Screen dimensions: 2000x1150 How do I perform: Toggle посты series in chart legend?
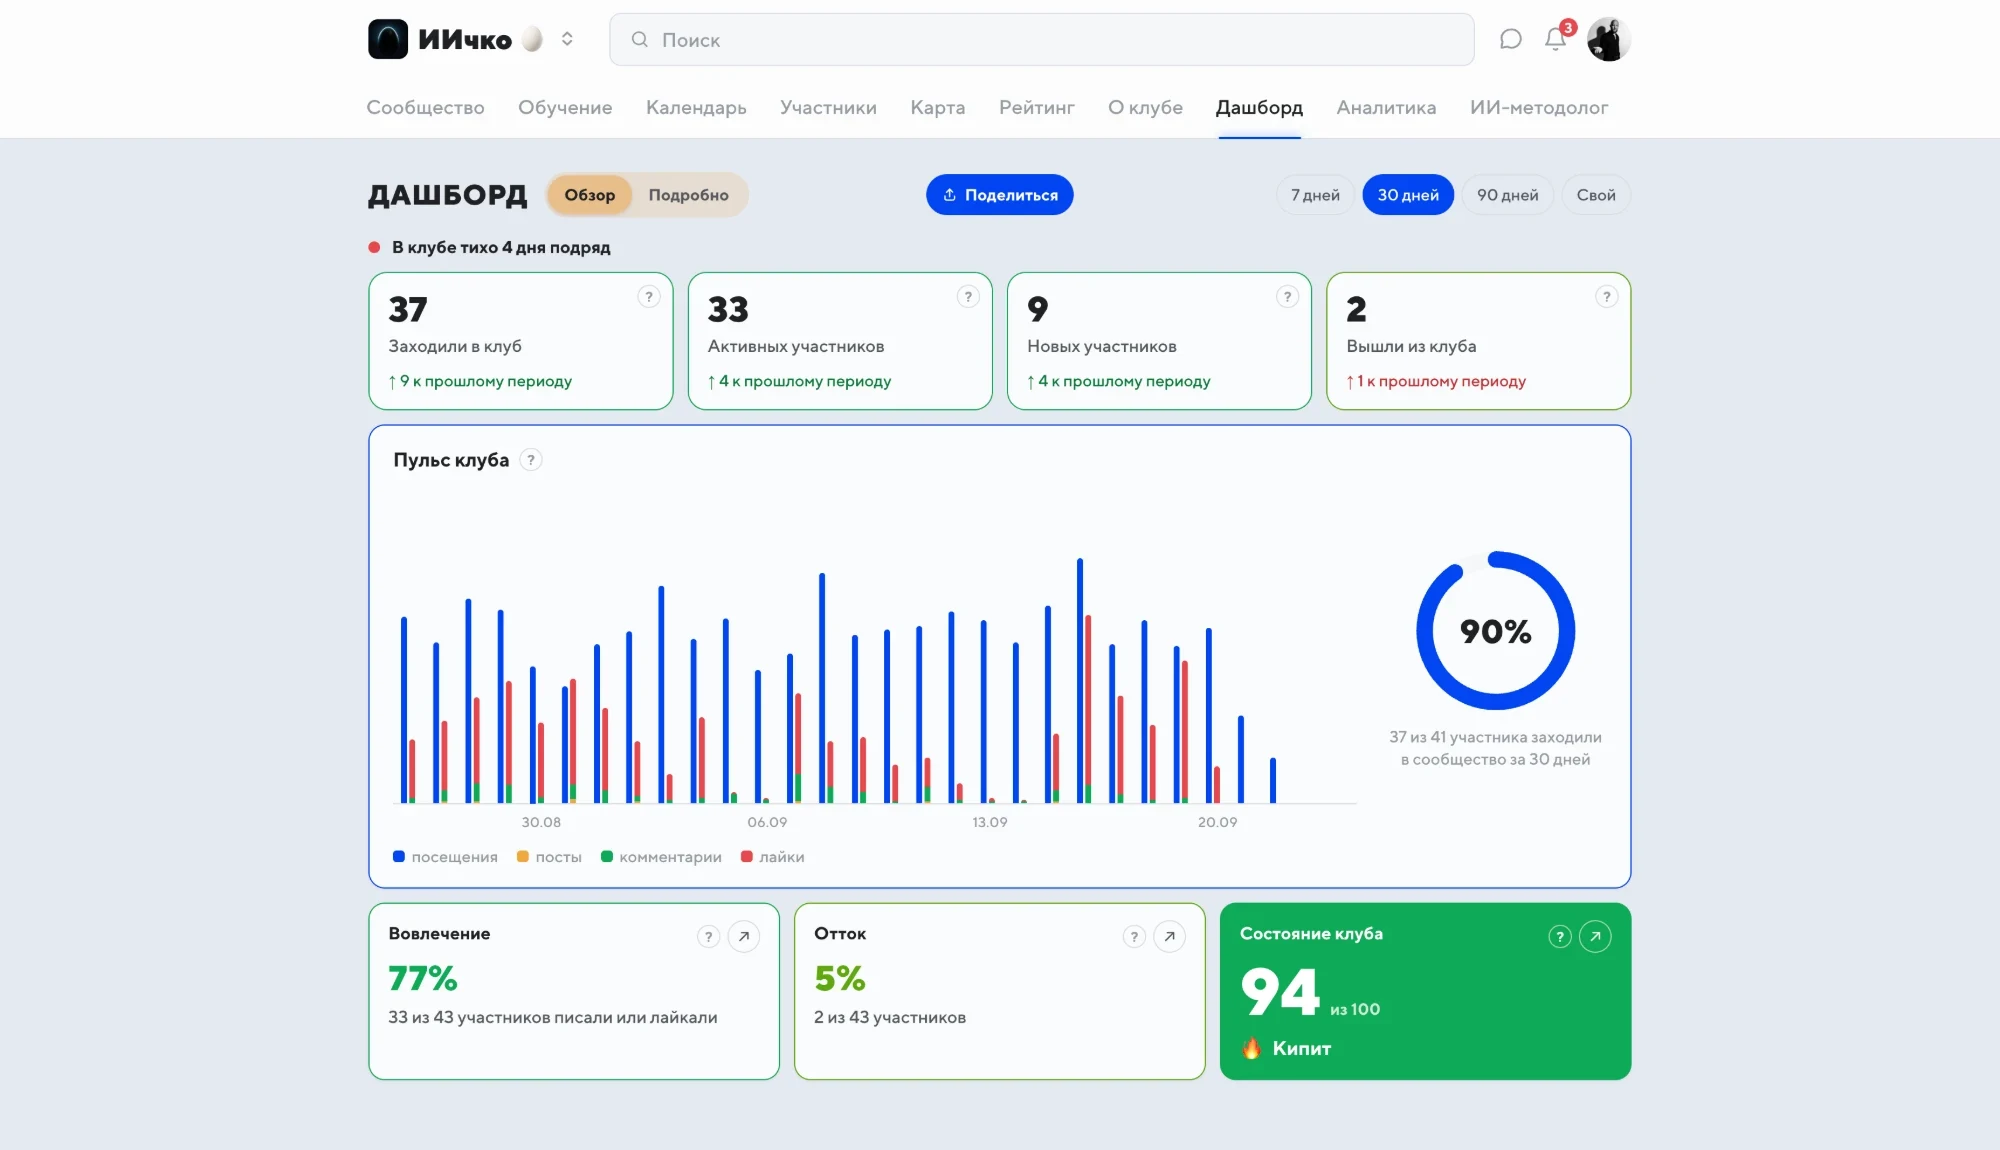[x=549, y=857]
